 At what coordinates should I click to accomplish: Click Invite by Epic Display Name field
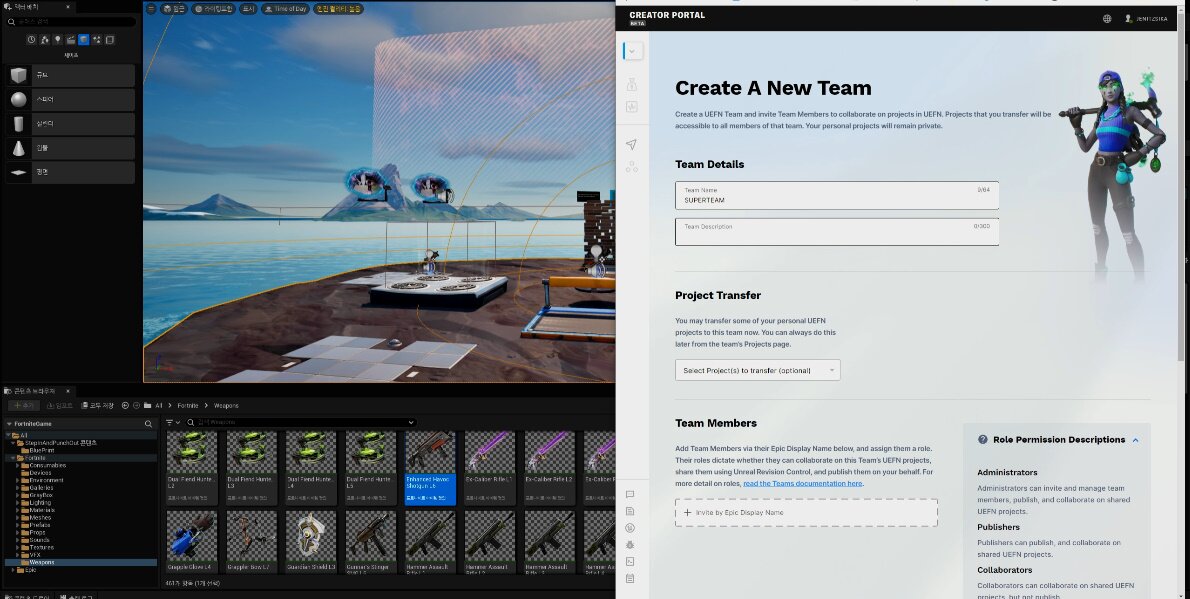pyautogui.click(x=806, y=512)
